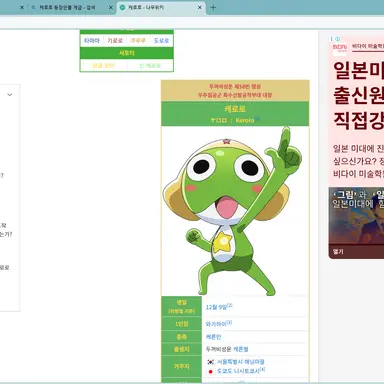Click the 케로로 title in the green infobox header
Screen dimensions: 384x384
tap(235, 109)
